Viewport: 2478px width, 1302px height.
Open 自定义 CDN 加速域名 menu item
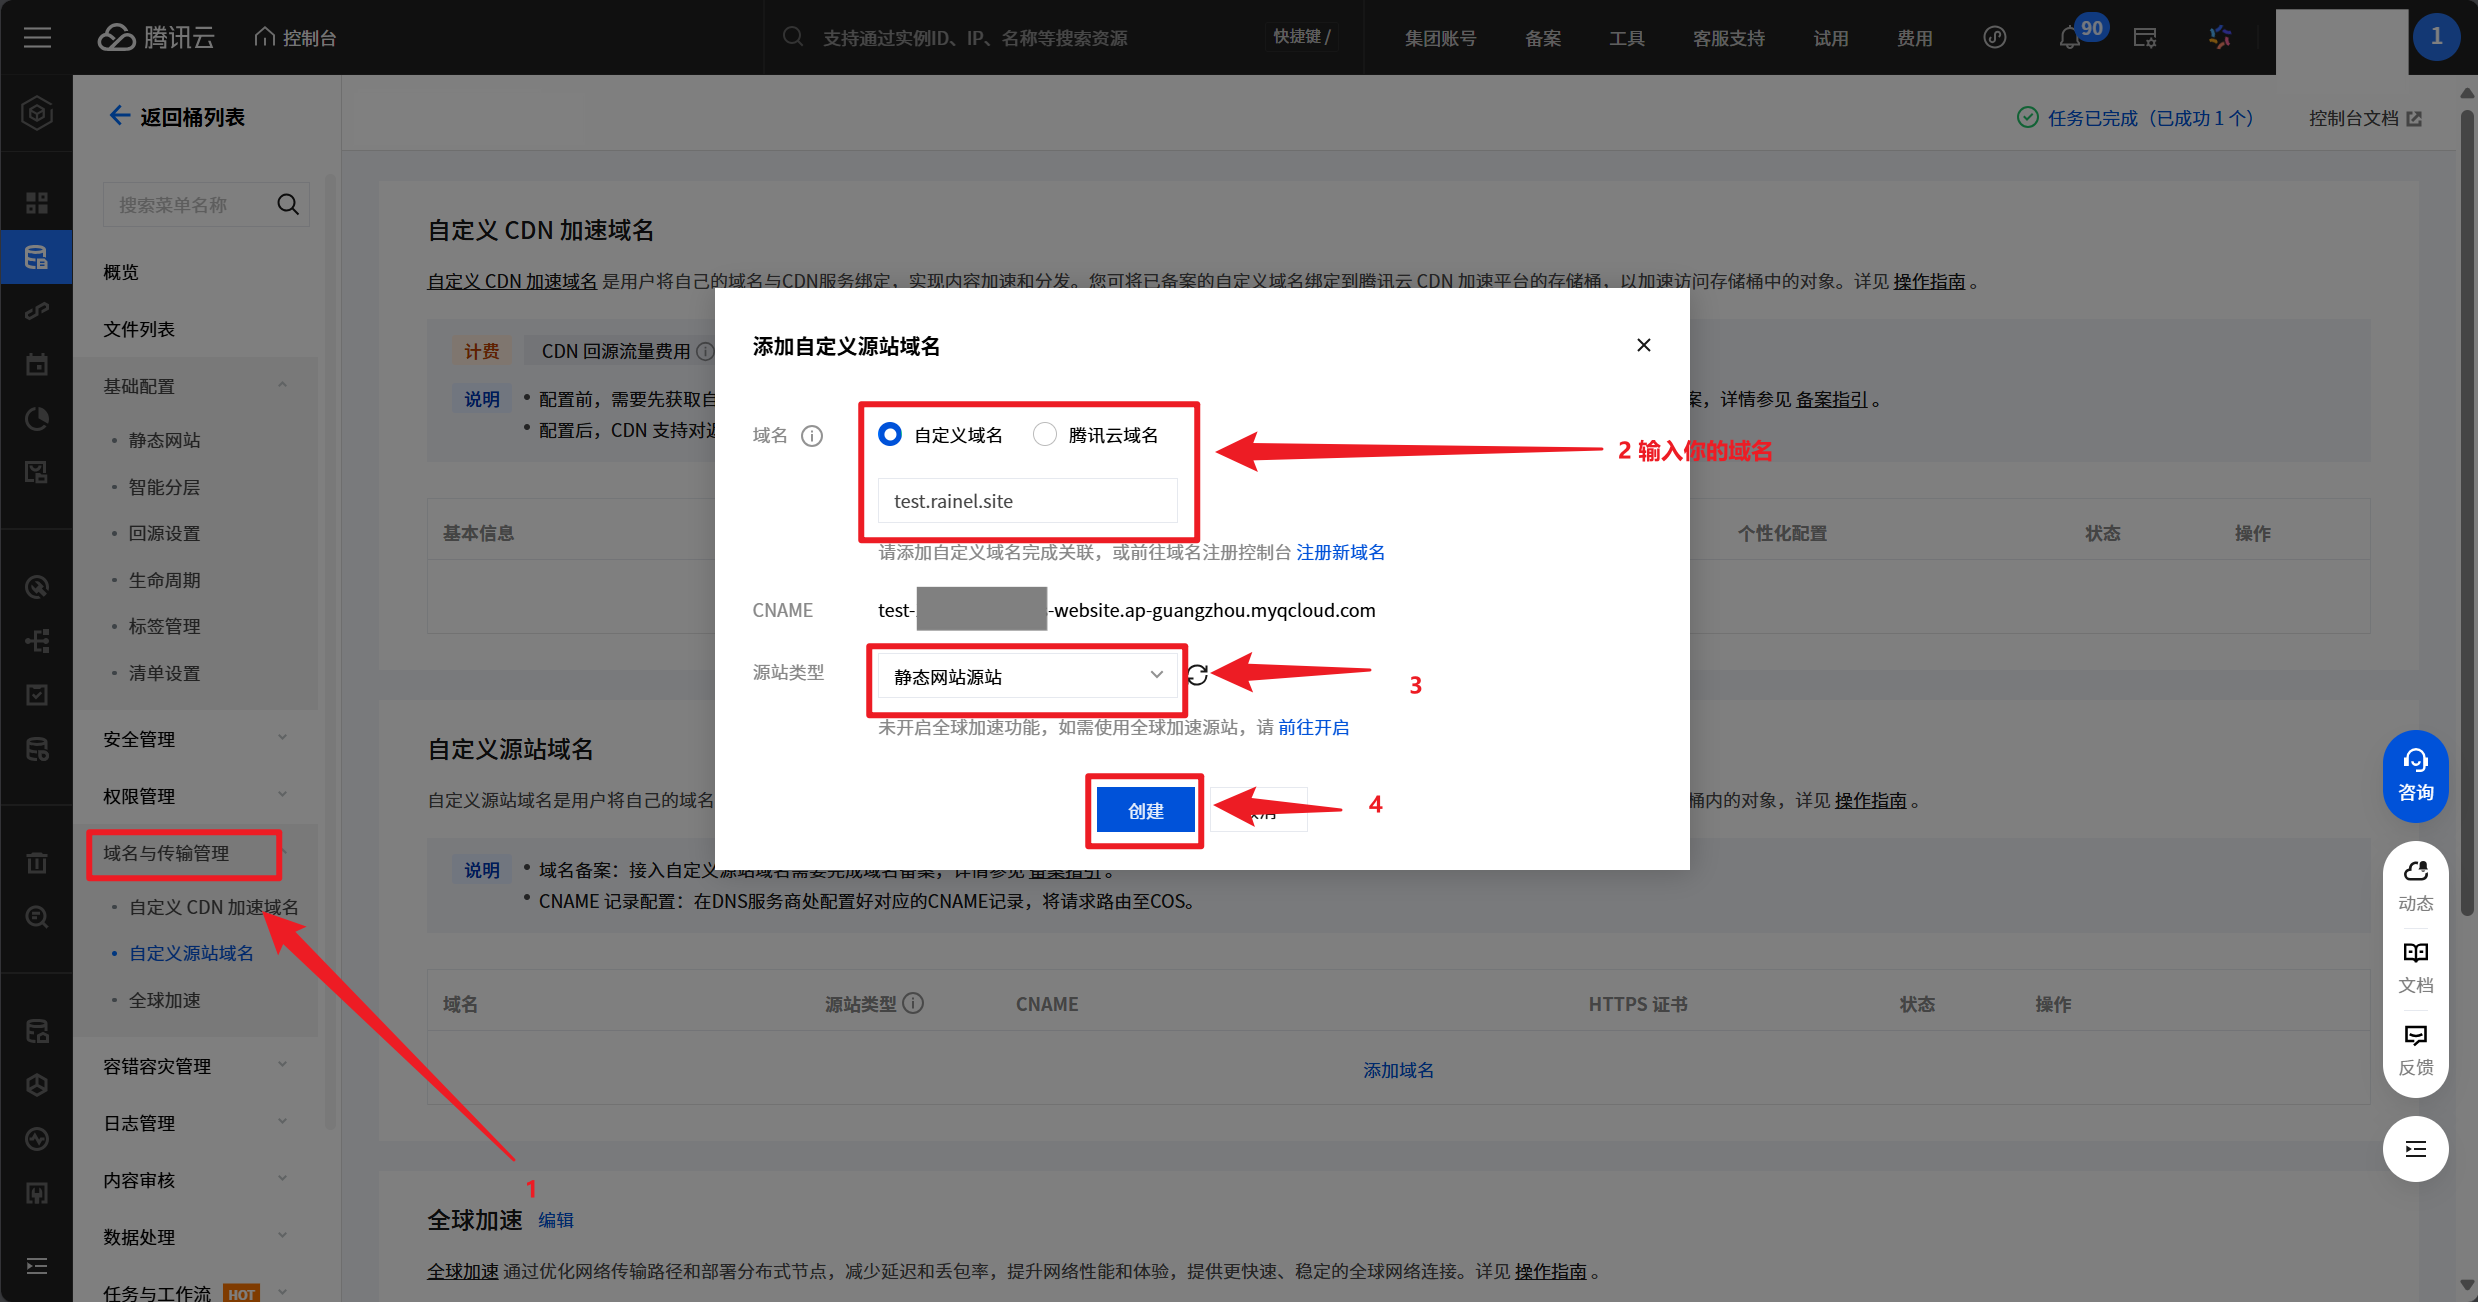click(213, 907)
